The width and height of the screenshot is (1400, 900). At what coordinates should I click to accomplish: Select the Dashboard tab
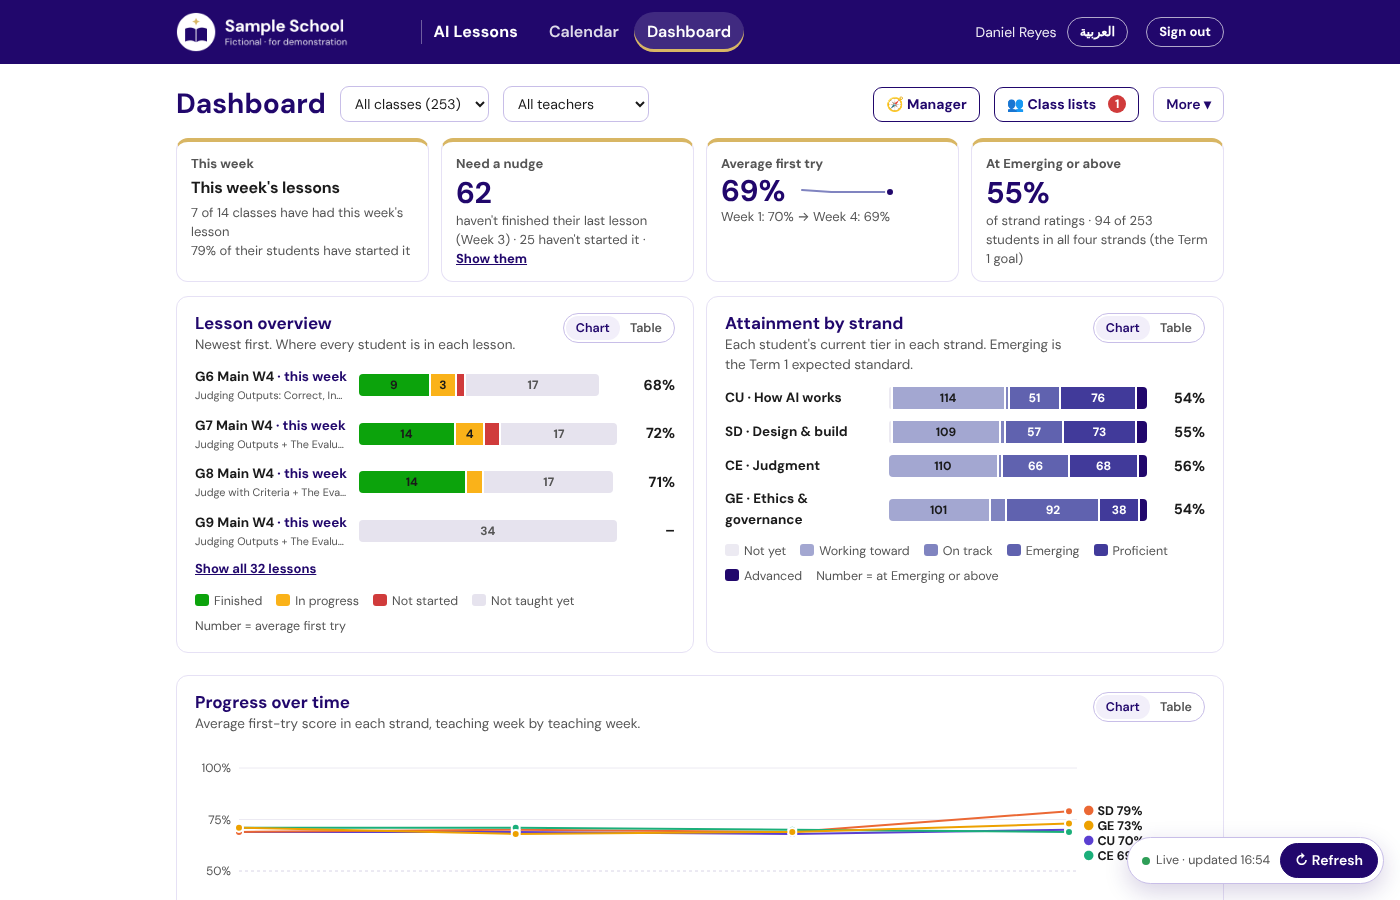coord(689,32)
